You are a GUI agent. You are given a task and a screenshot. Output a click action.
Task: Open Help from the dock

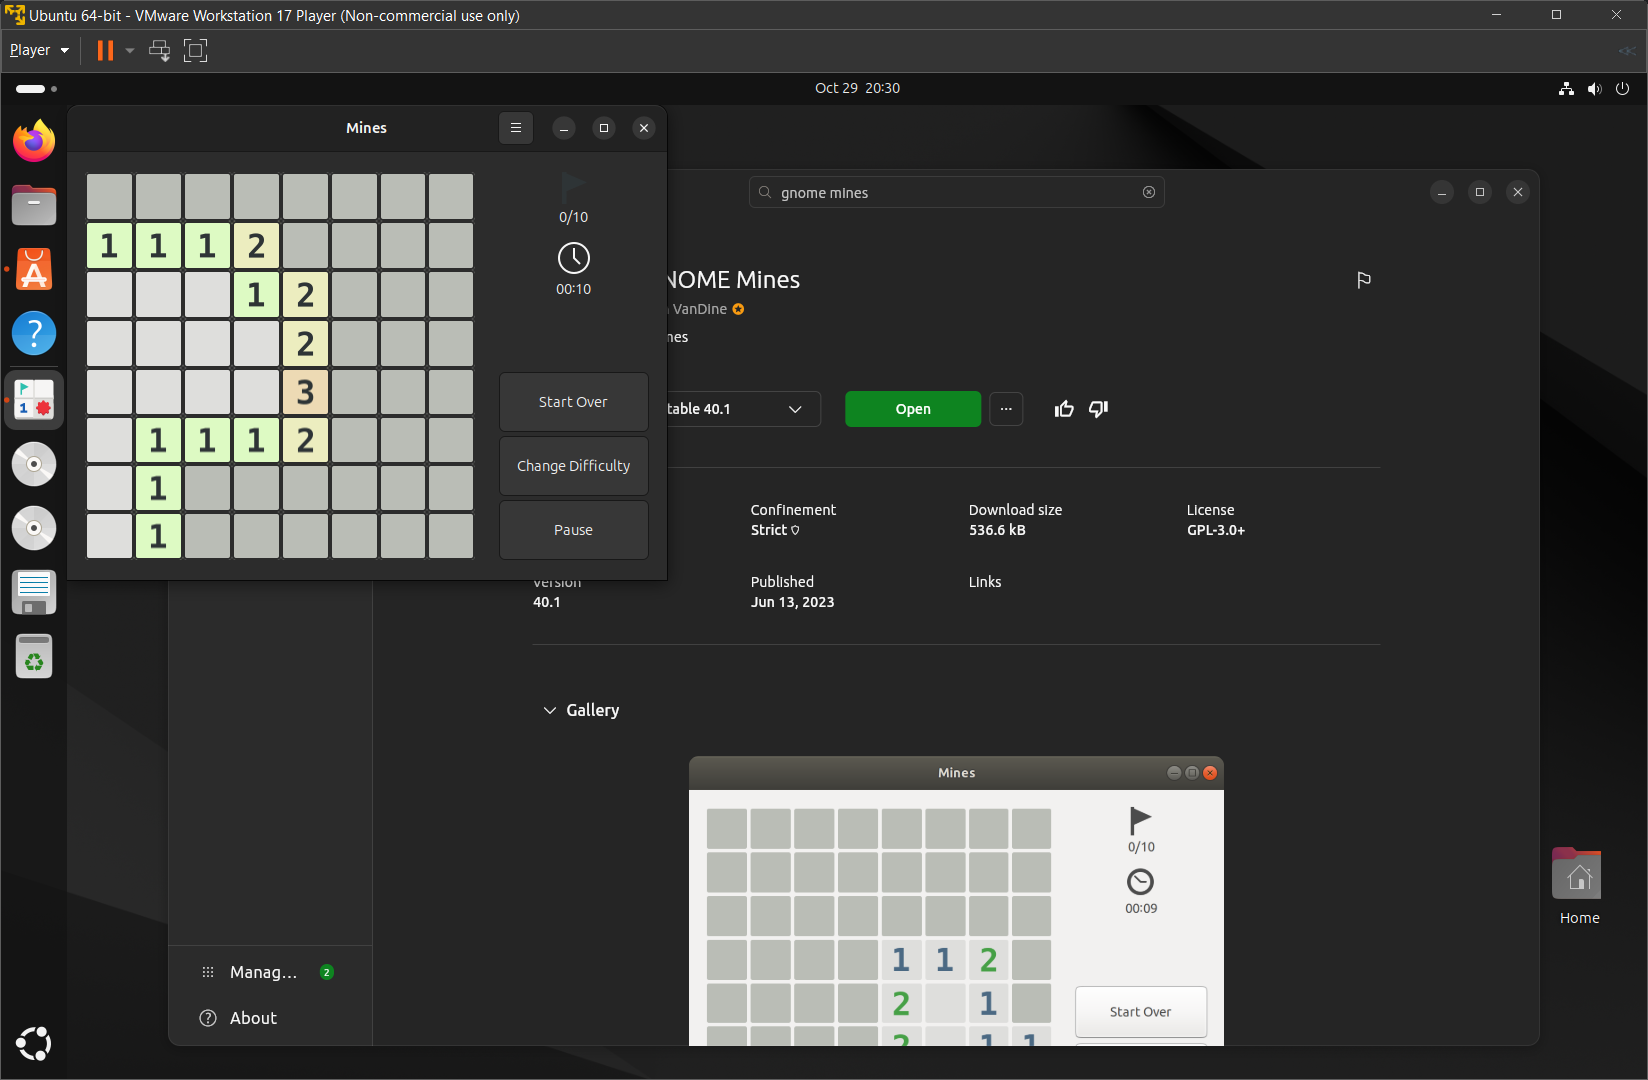34,333
